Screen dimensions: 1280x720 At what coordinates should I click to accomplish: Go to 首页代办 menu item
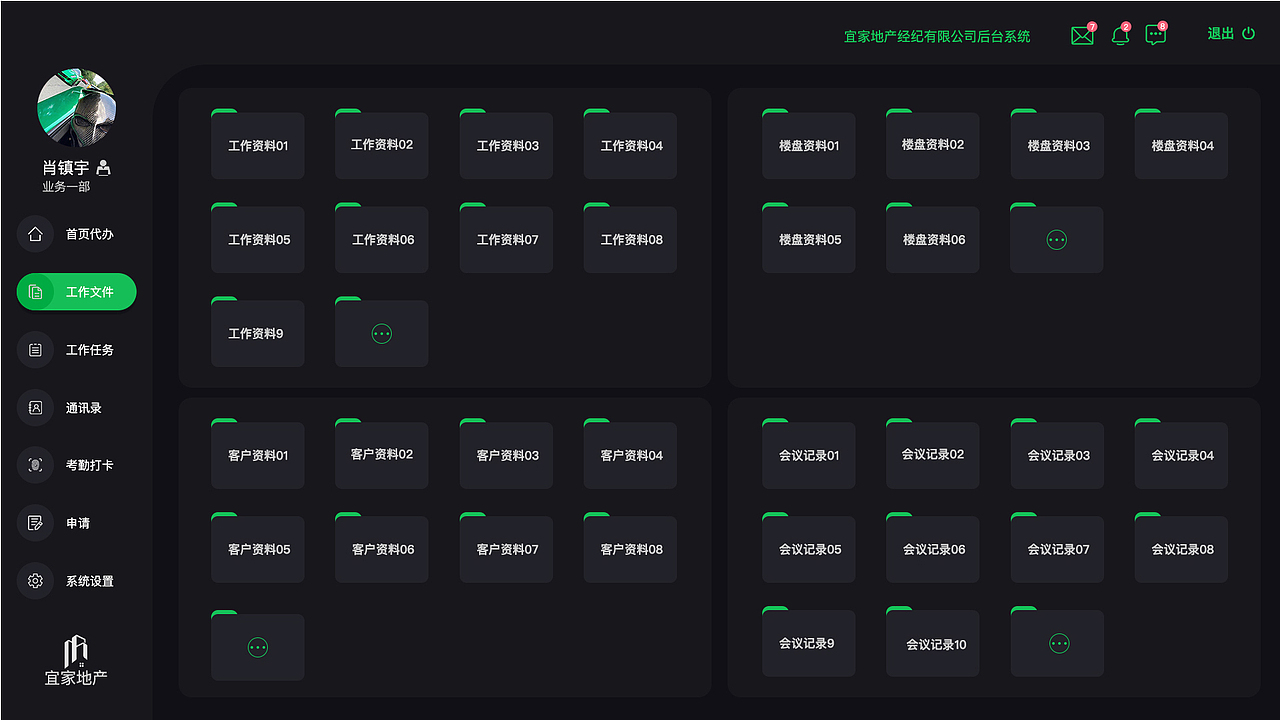click(76, 234)
